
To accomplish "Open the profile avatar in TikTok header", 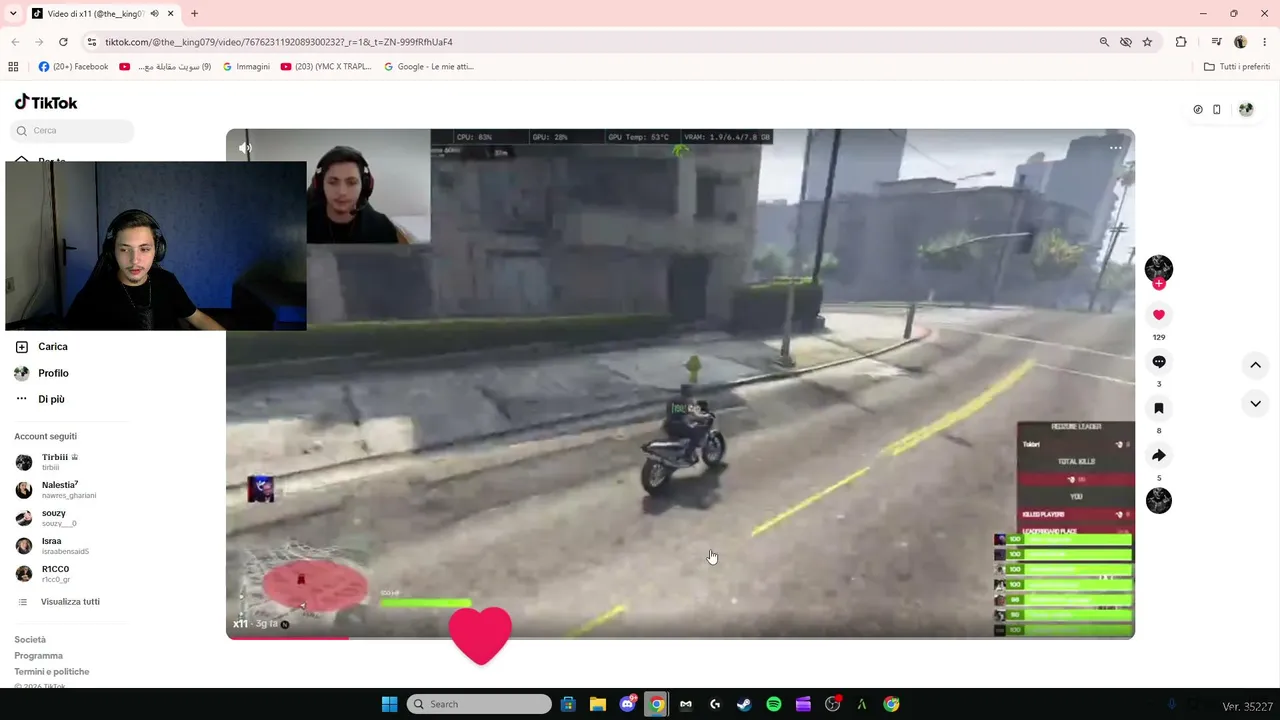I will pos(1246,110).
